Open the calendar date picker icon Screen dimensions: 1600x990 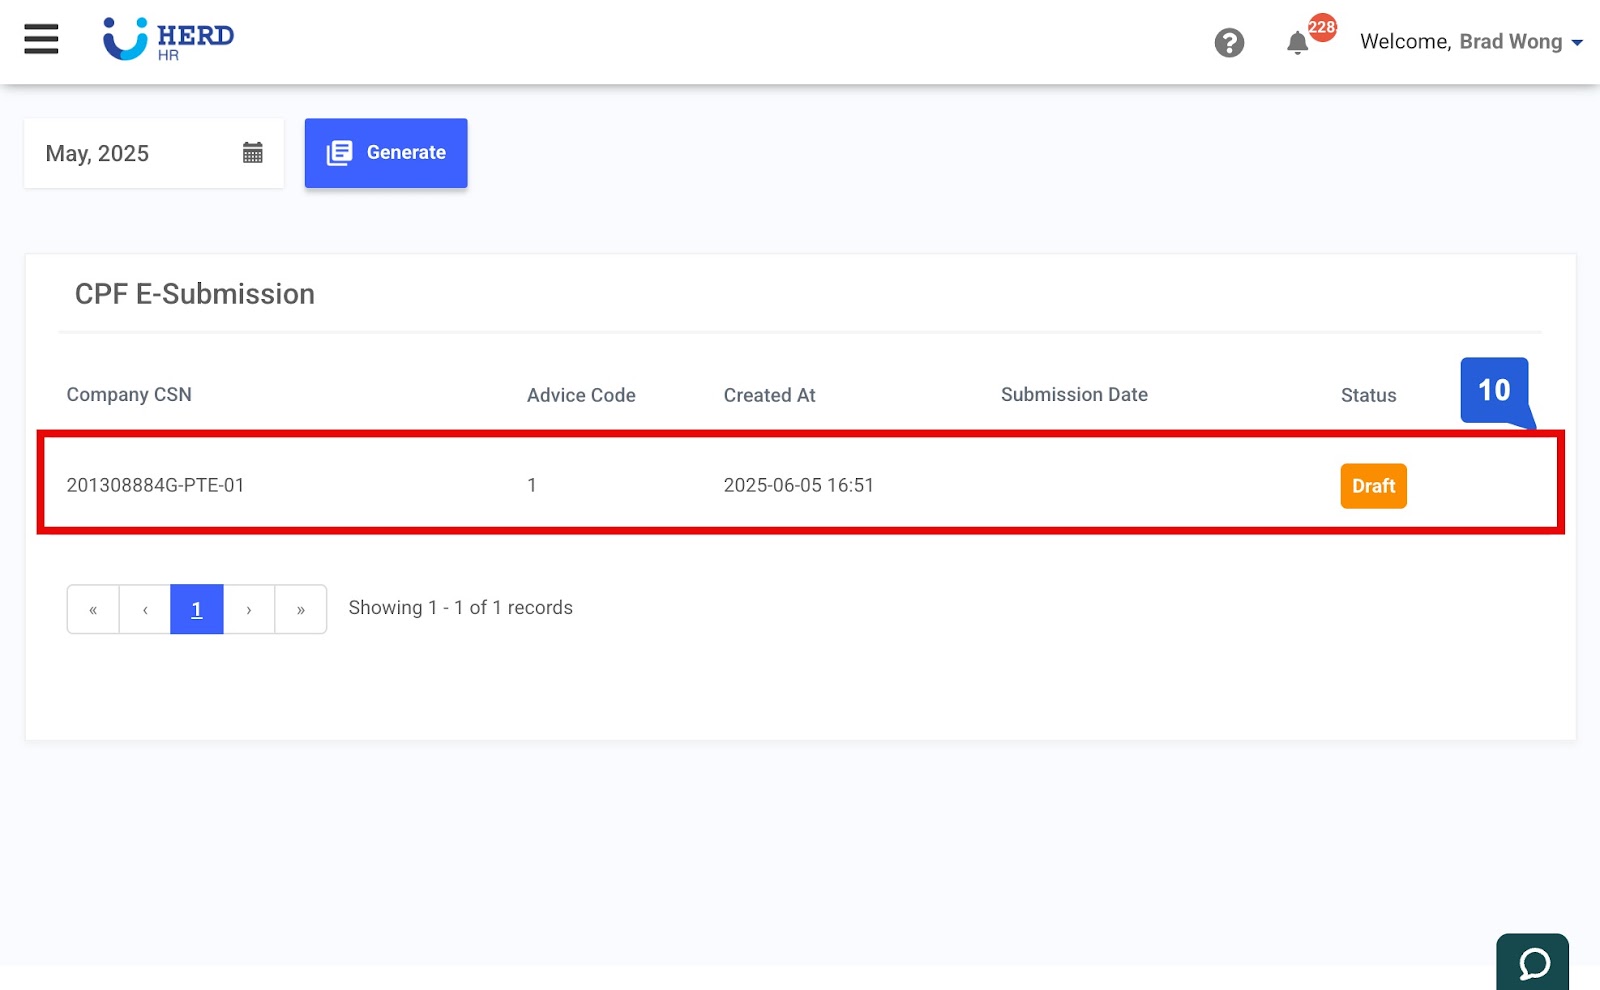coord(253,152)
